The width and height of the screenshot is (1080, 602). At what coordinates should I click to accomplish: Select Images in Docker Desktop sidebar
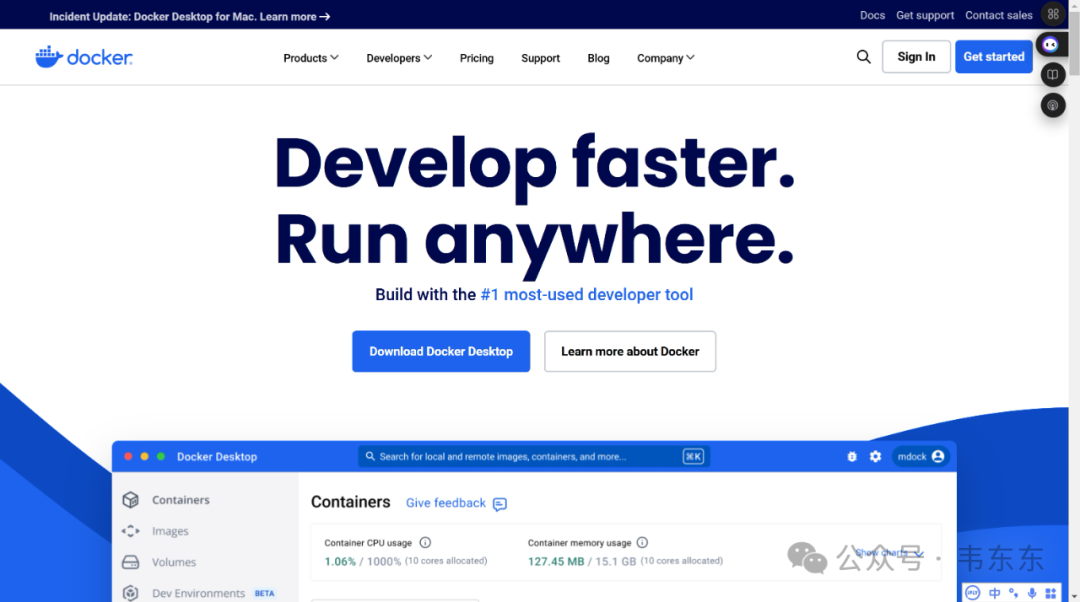pyautogui.click(x=170, y=531)
